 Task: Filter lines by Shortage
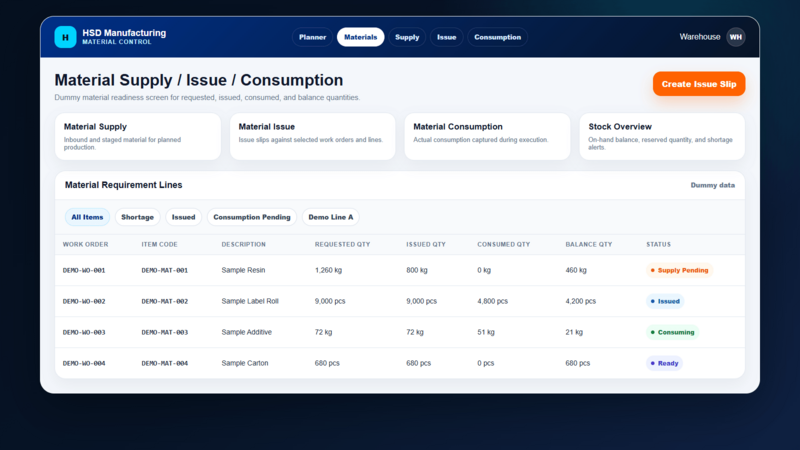click(x=137, y=217)
